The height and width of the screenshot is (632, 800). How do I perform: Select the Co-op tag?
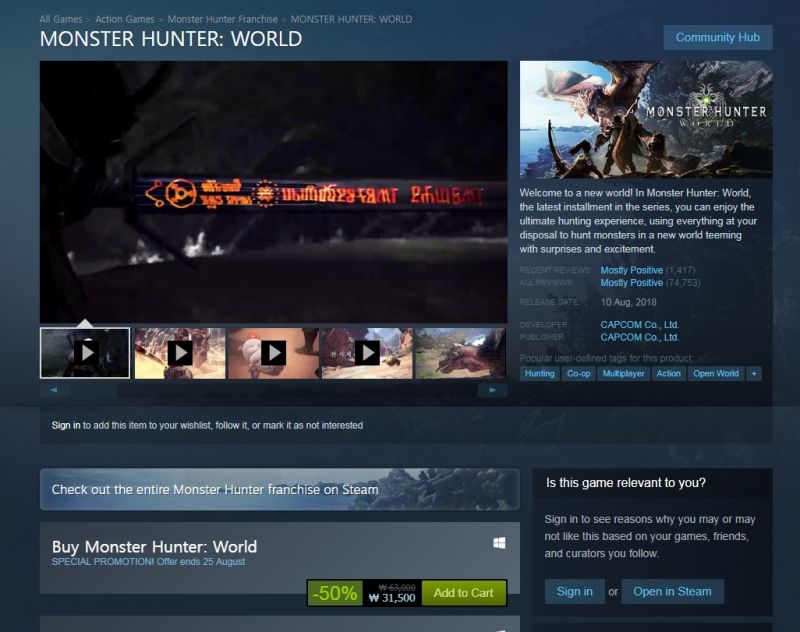click(x=578, y=374)
